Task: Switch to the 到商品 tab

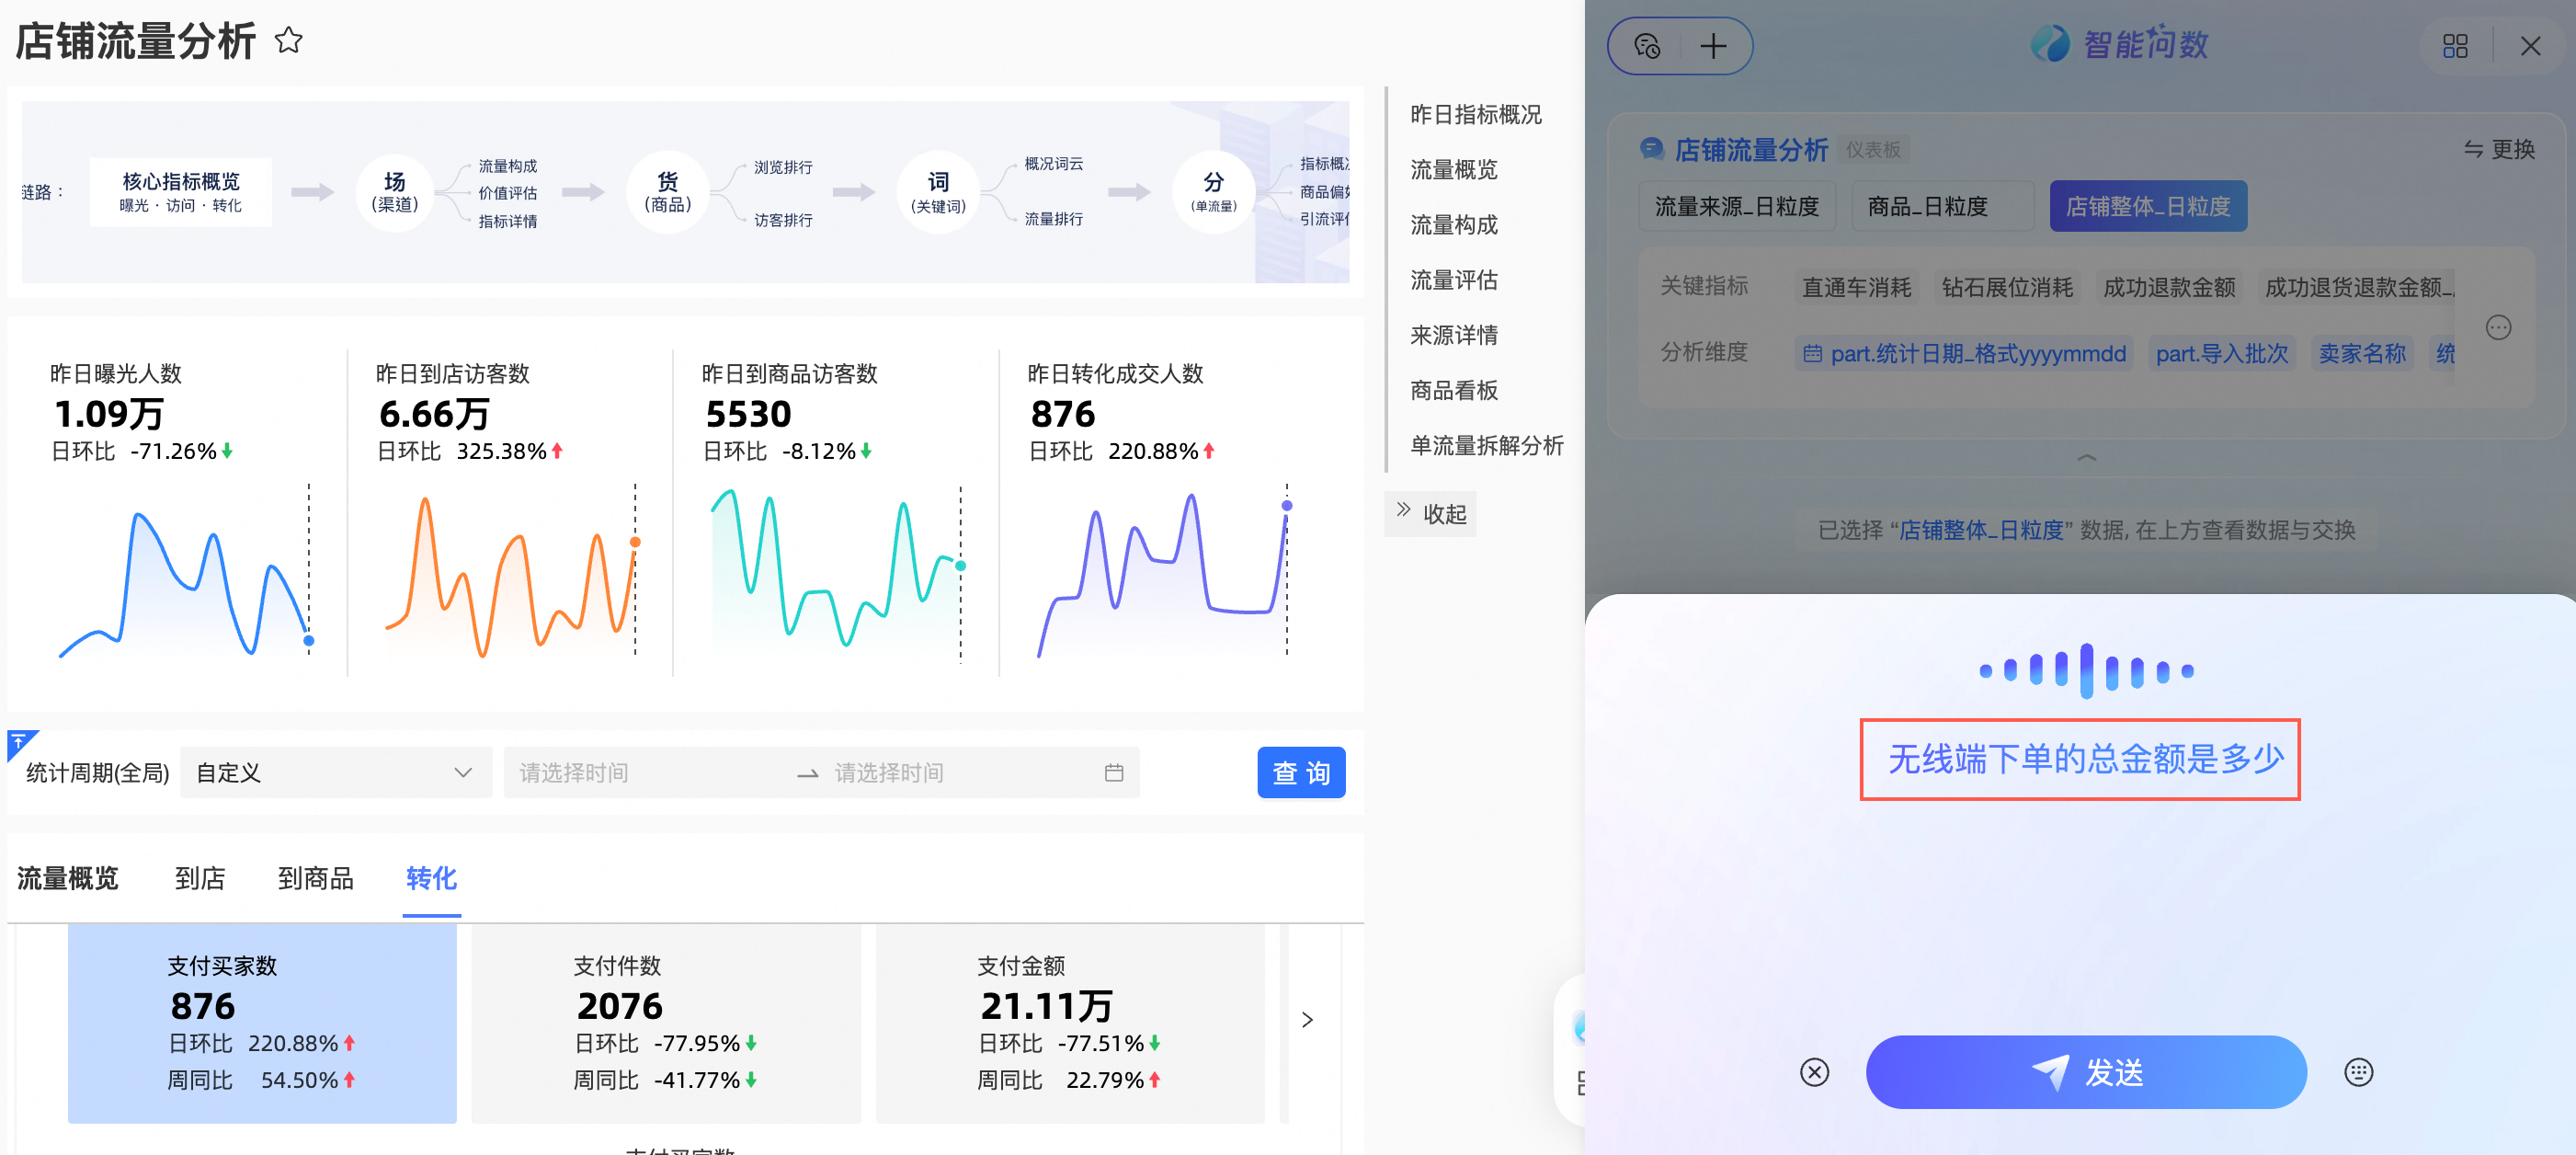Action: point(315,878)
